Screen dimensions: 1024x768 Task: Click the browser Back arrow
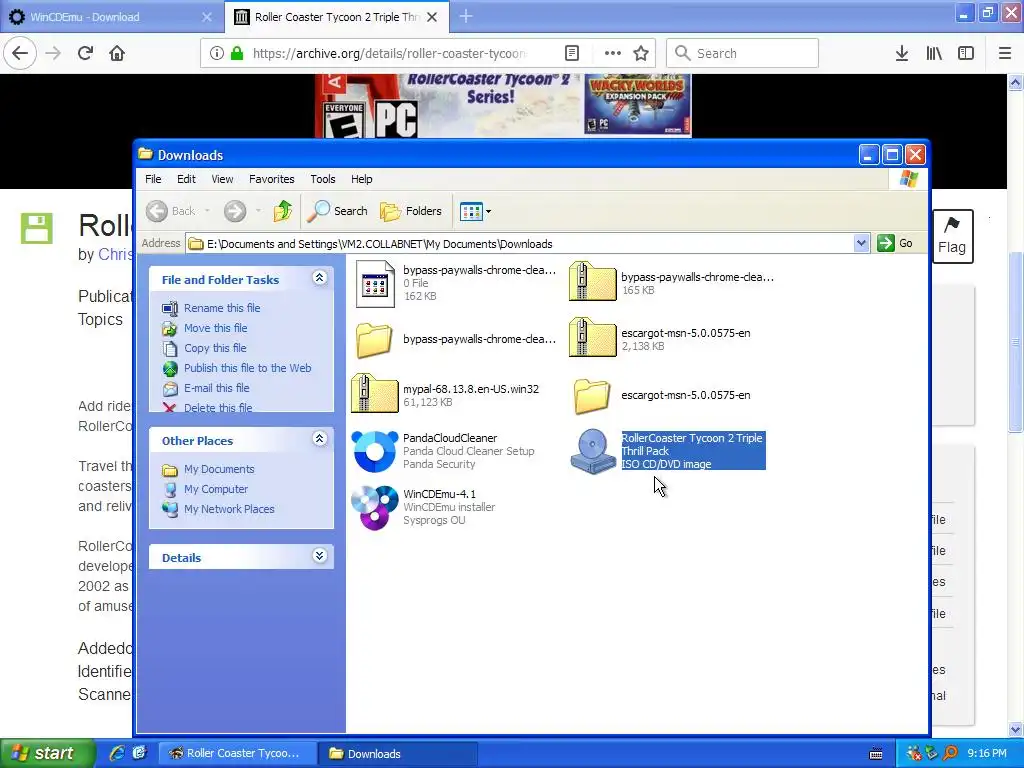[x=20, y=53]
